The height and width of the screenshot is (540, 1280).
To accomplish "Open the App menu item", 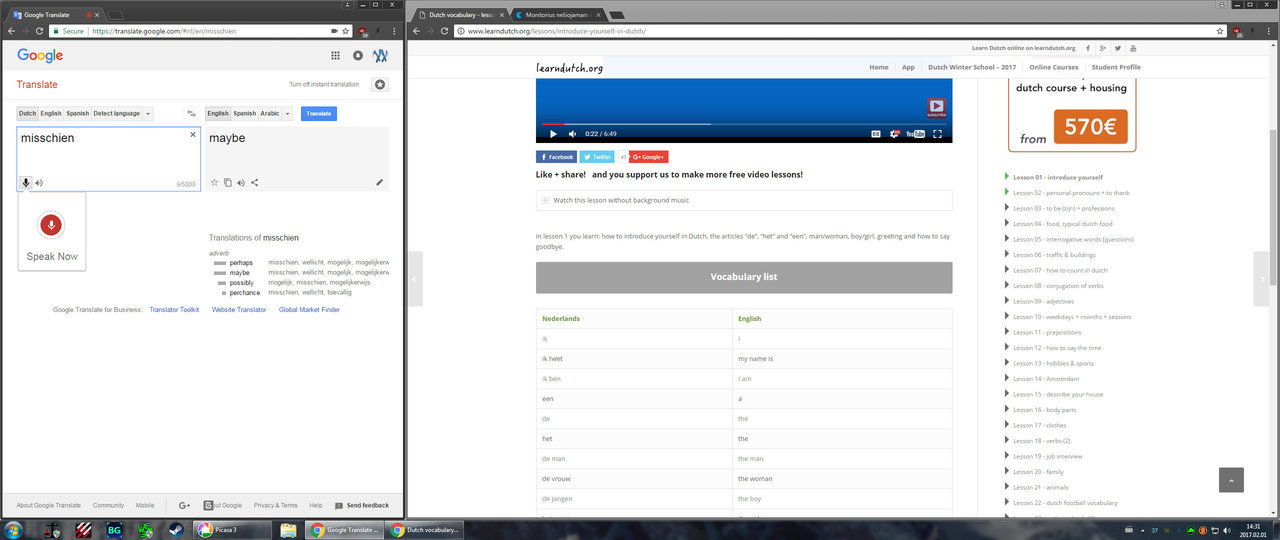I will [x=908, y=67].
